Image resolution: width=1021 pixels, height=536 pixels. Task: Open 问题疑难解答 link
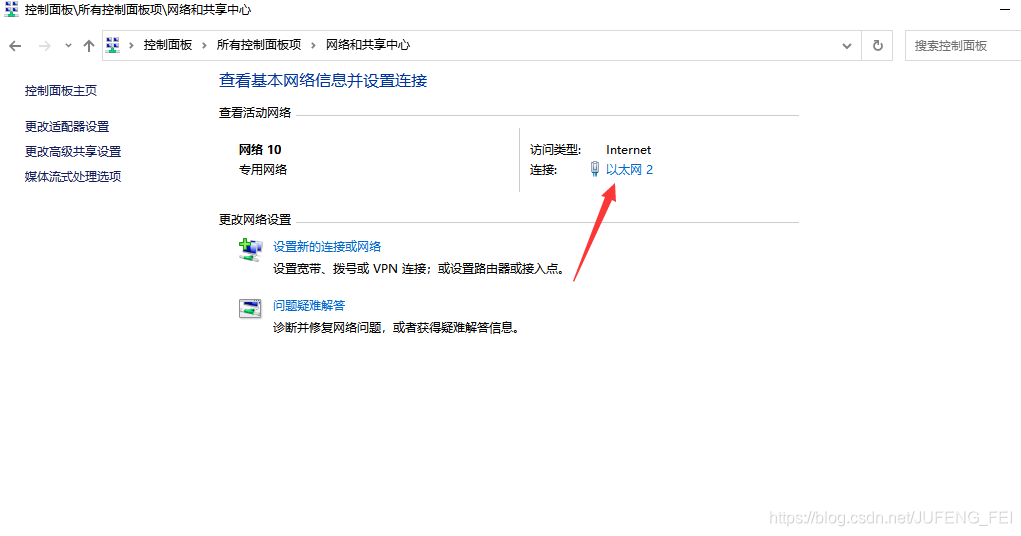pos(309,305)
